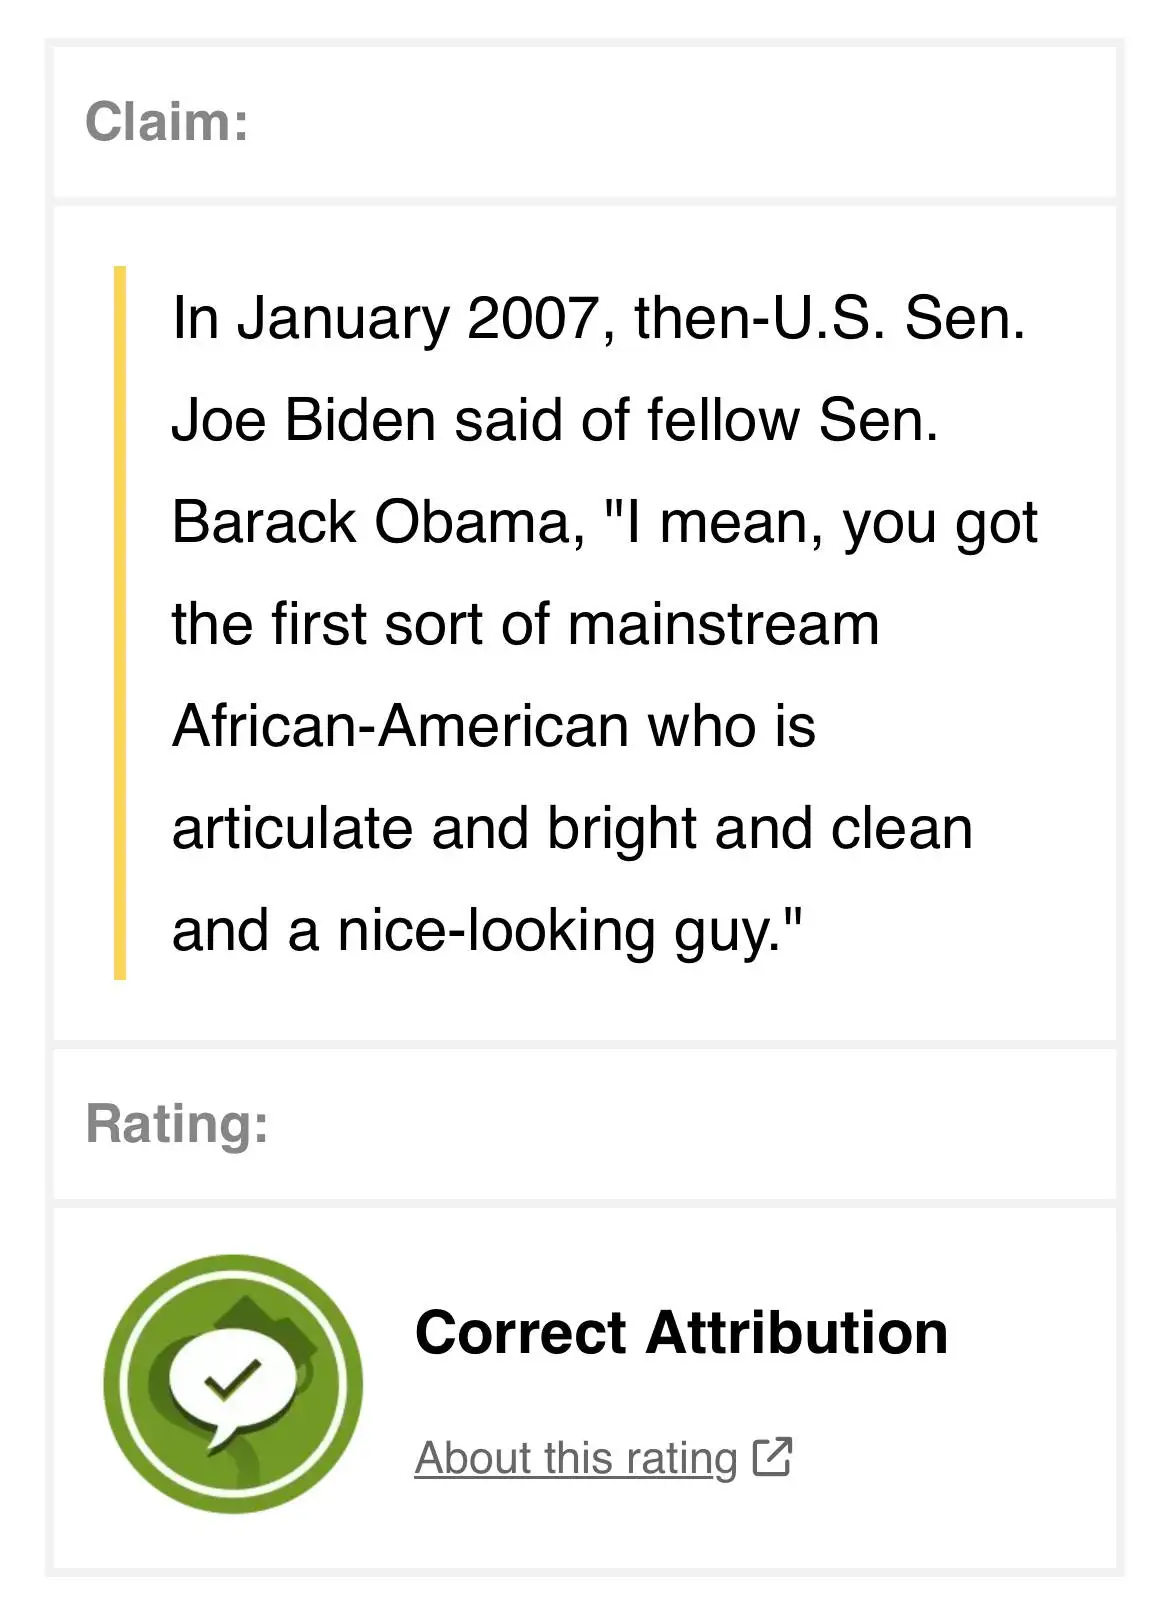Screen dimensions: 1170x1599
Task: Click the name "Joe Biden" in the claim
Action: [304, 420]
